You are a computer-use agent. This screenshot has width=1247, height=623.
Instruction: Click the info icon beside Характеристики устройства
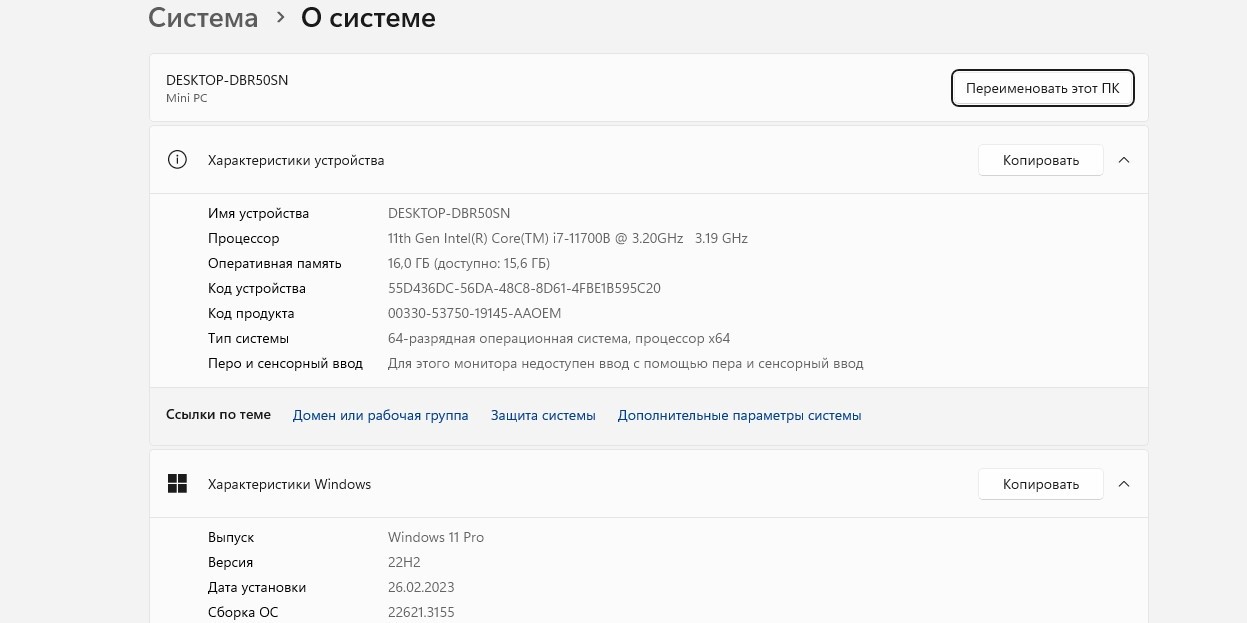point(177,160)
